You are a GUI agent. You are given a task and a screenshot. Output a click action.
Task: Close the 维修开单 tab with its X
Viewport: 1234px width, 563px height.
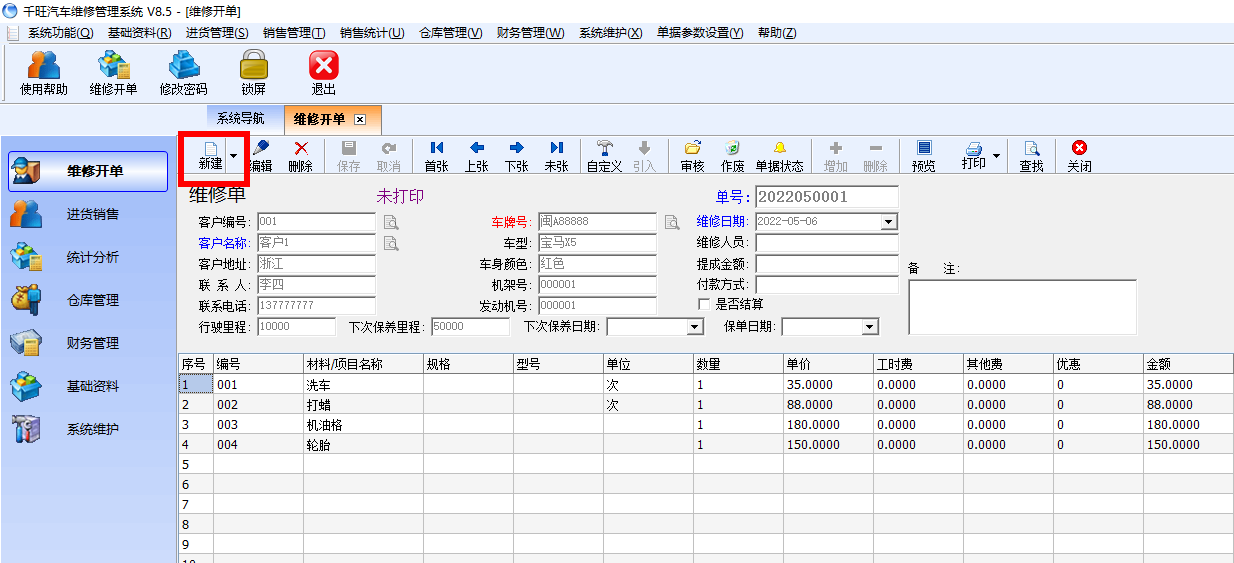[x=360, y=119]
